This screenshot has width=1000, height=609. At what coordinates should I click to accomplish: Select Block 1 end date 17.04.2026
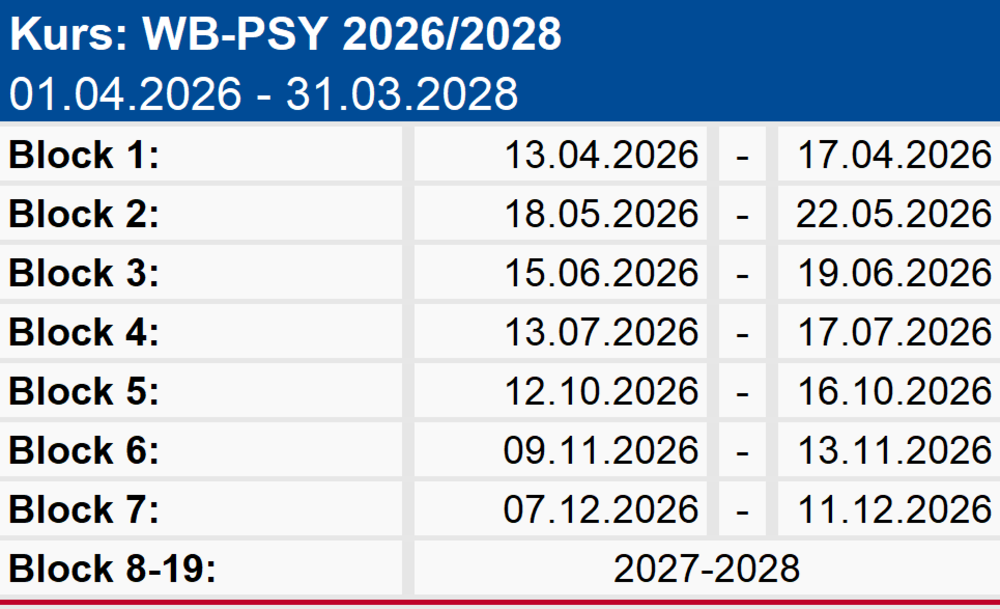(x=894, y=155)
